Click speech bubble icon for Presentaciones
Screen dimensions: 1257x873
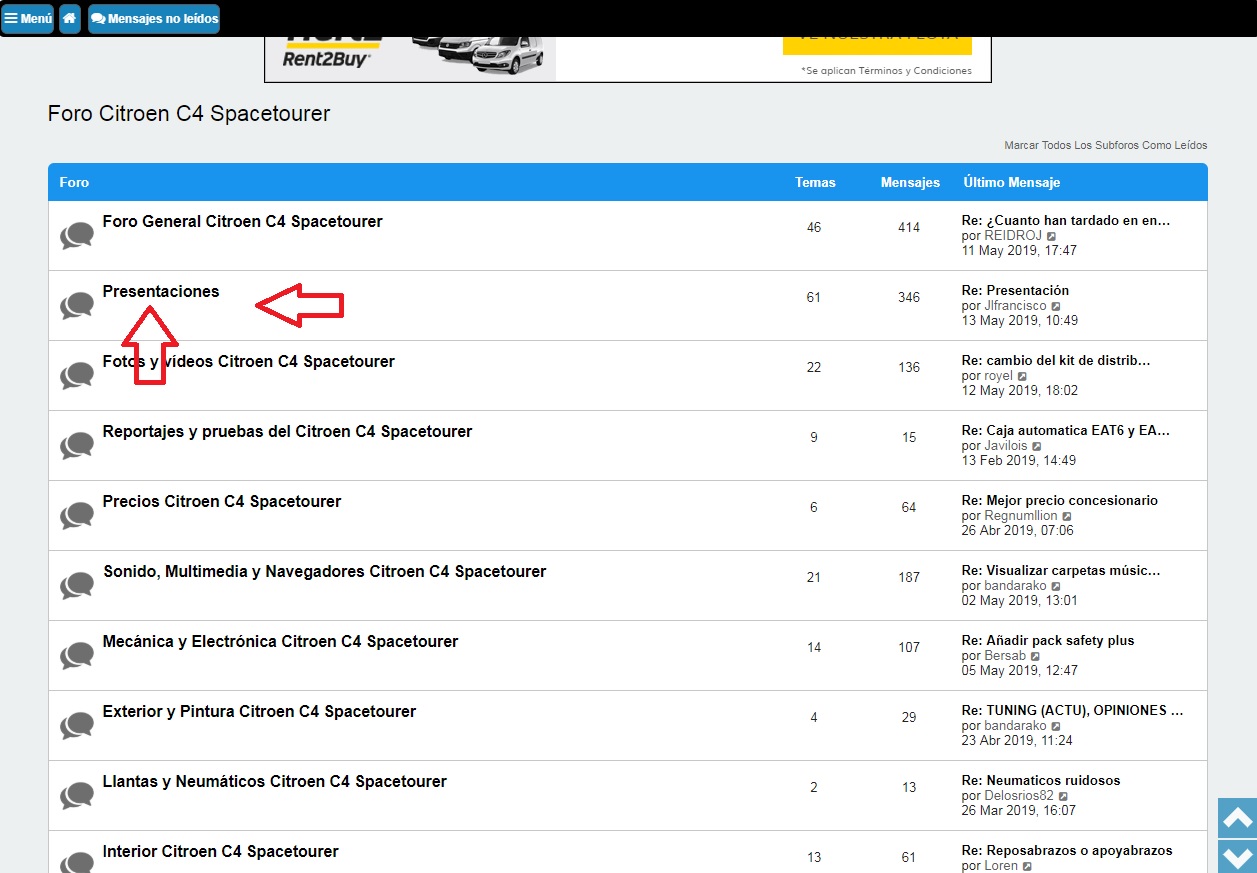tap(77, 306)
